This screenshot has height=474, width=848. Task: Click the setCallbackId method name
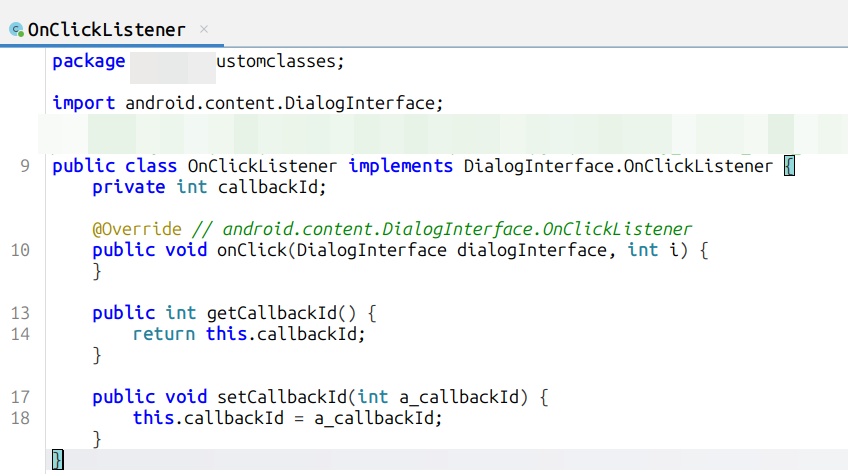[282, 397]
